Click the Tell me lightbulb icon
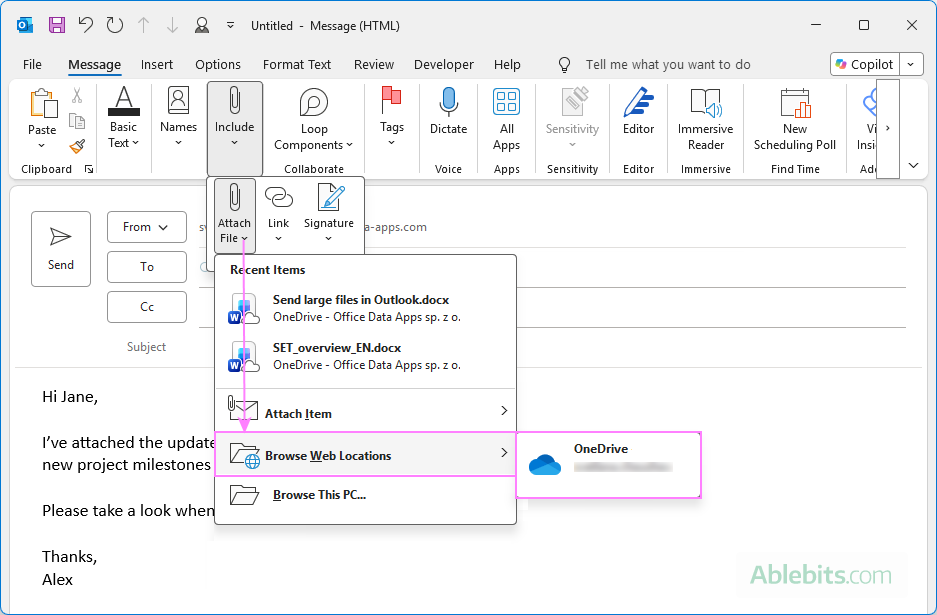 pyautogui.click(x=564, y=65)
